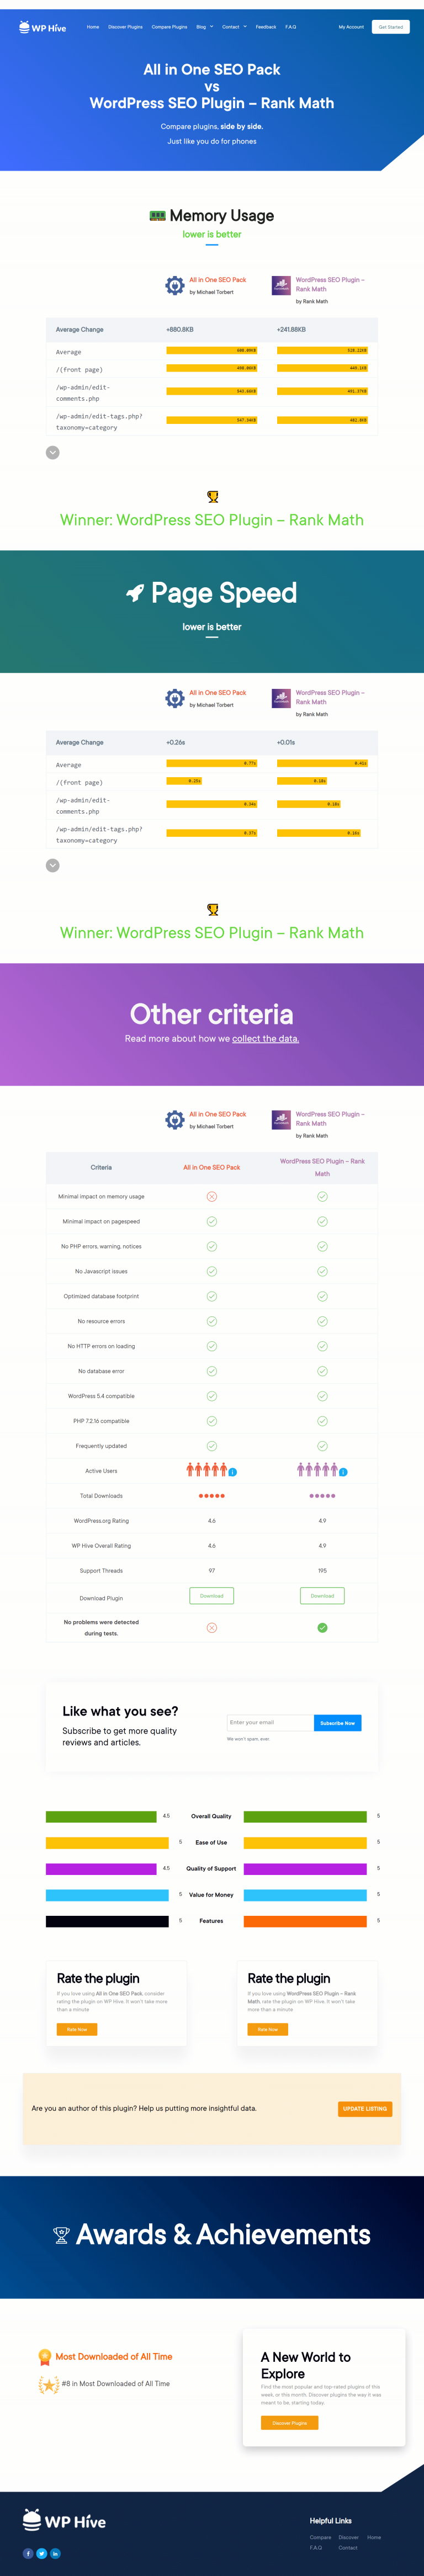Click the WP Hive bee logo

coord(24,27)
